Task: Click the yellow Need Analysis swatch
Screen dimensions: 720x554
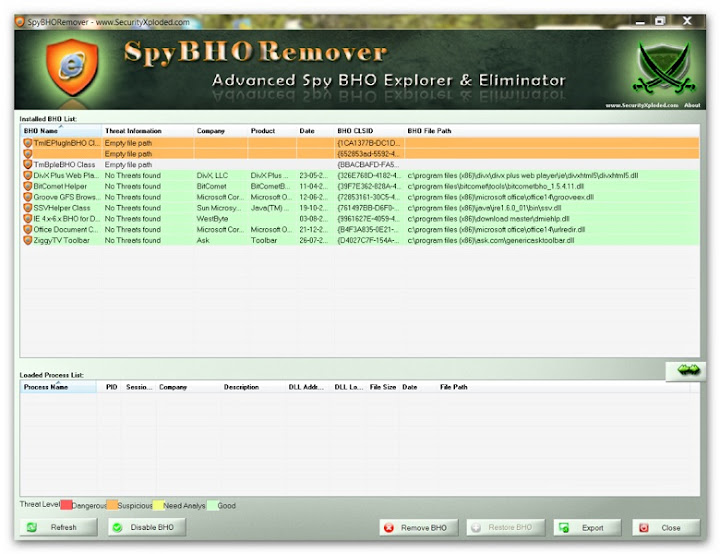Action: (158, 505)
